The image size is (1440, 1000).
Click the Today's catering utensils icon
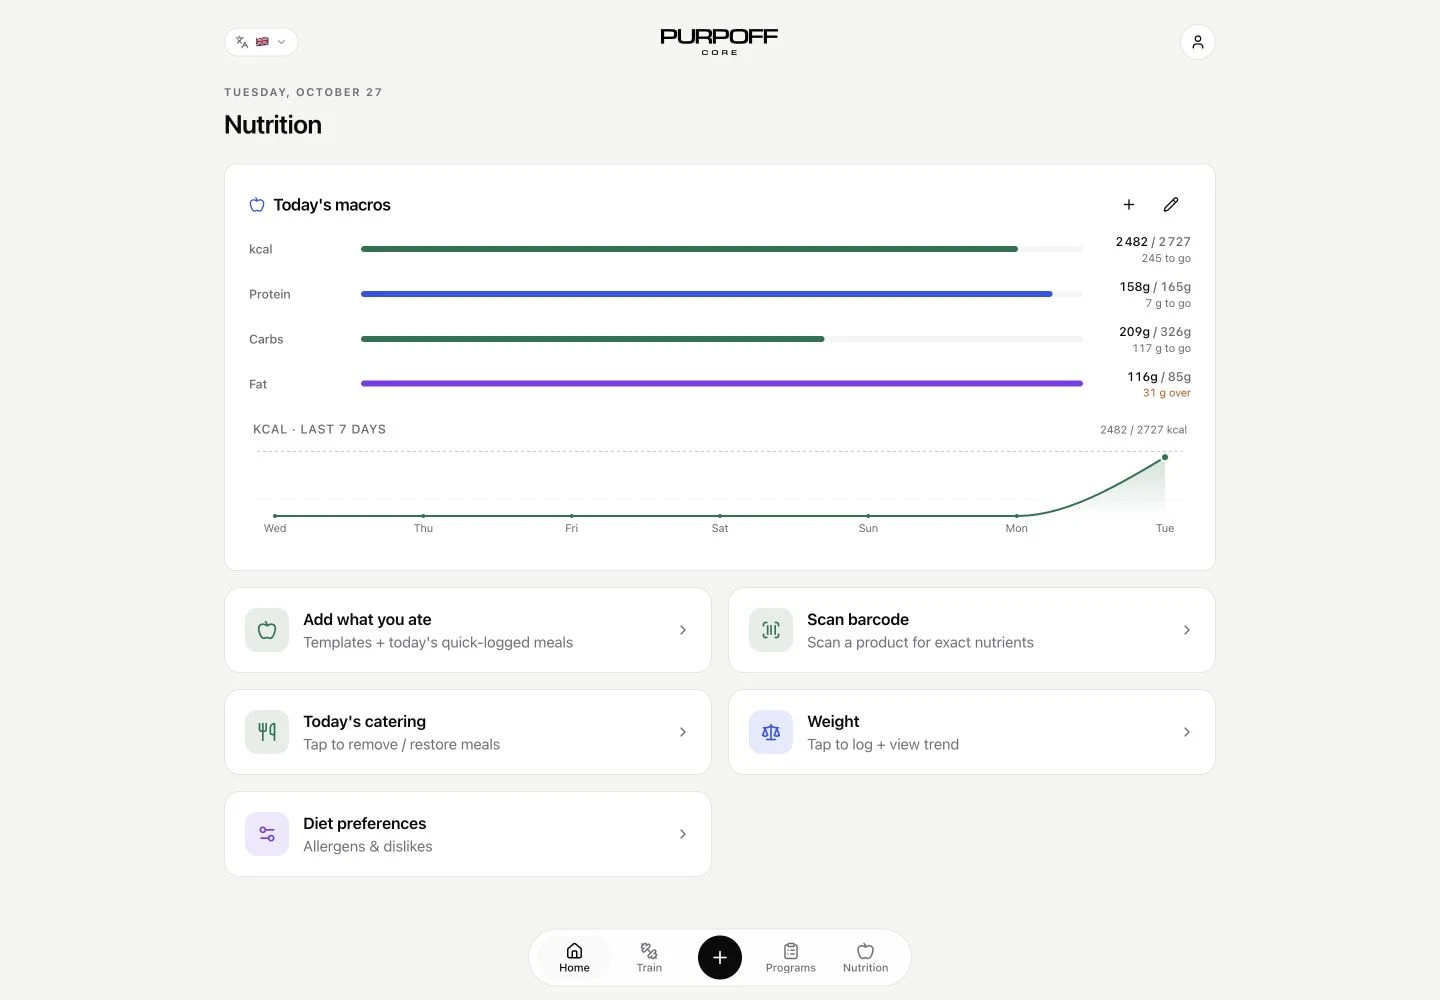267,732
